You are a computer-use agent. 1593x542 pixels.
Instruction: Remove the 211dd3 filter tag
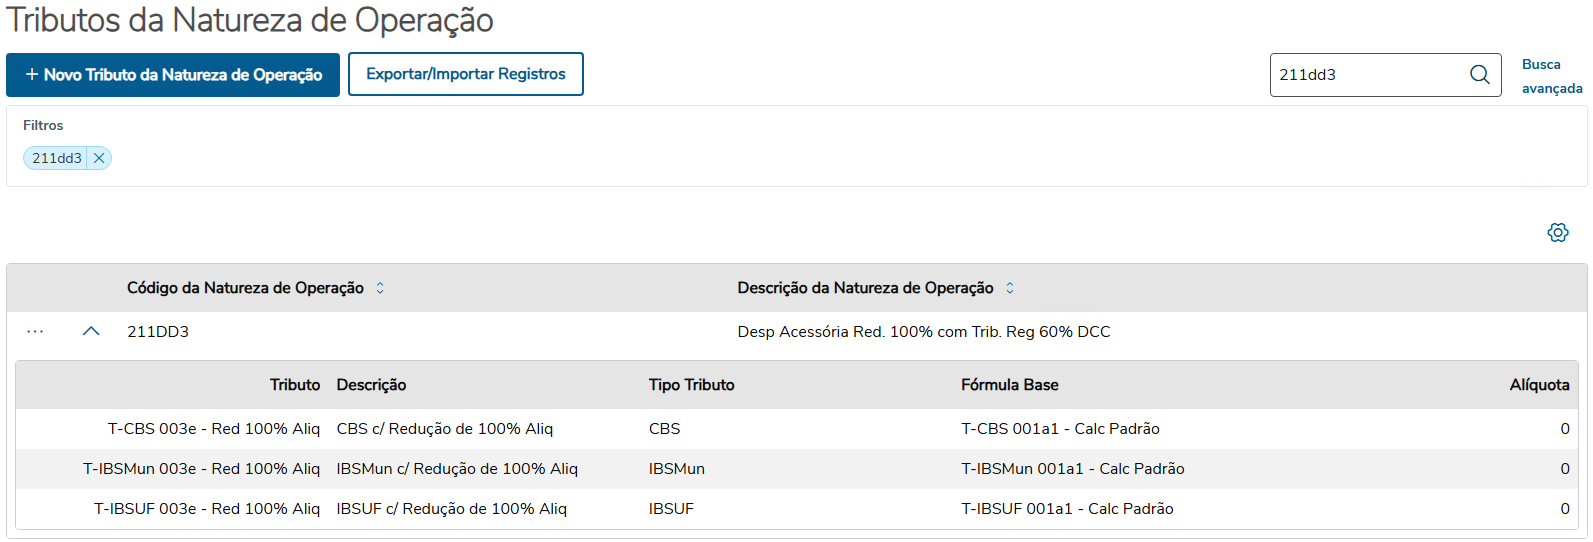(x=99, y=158)
